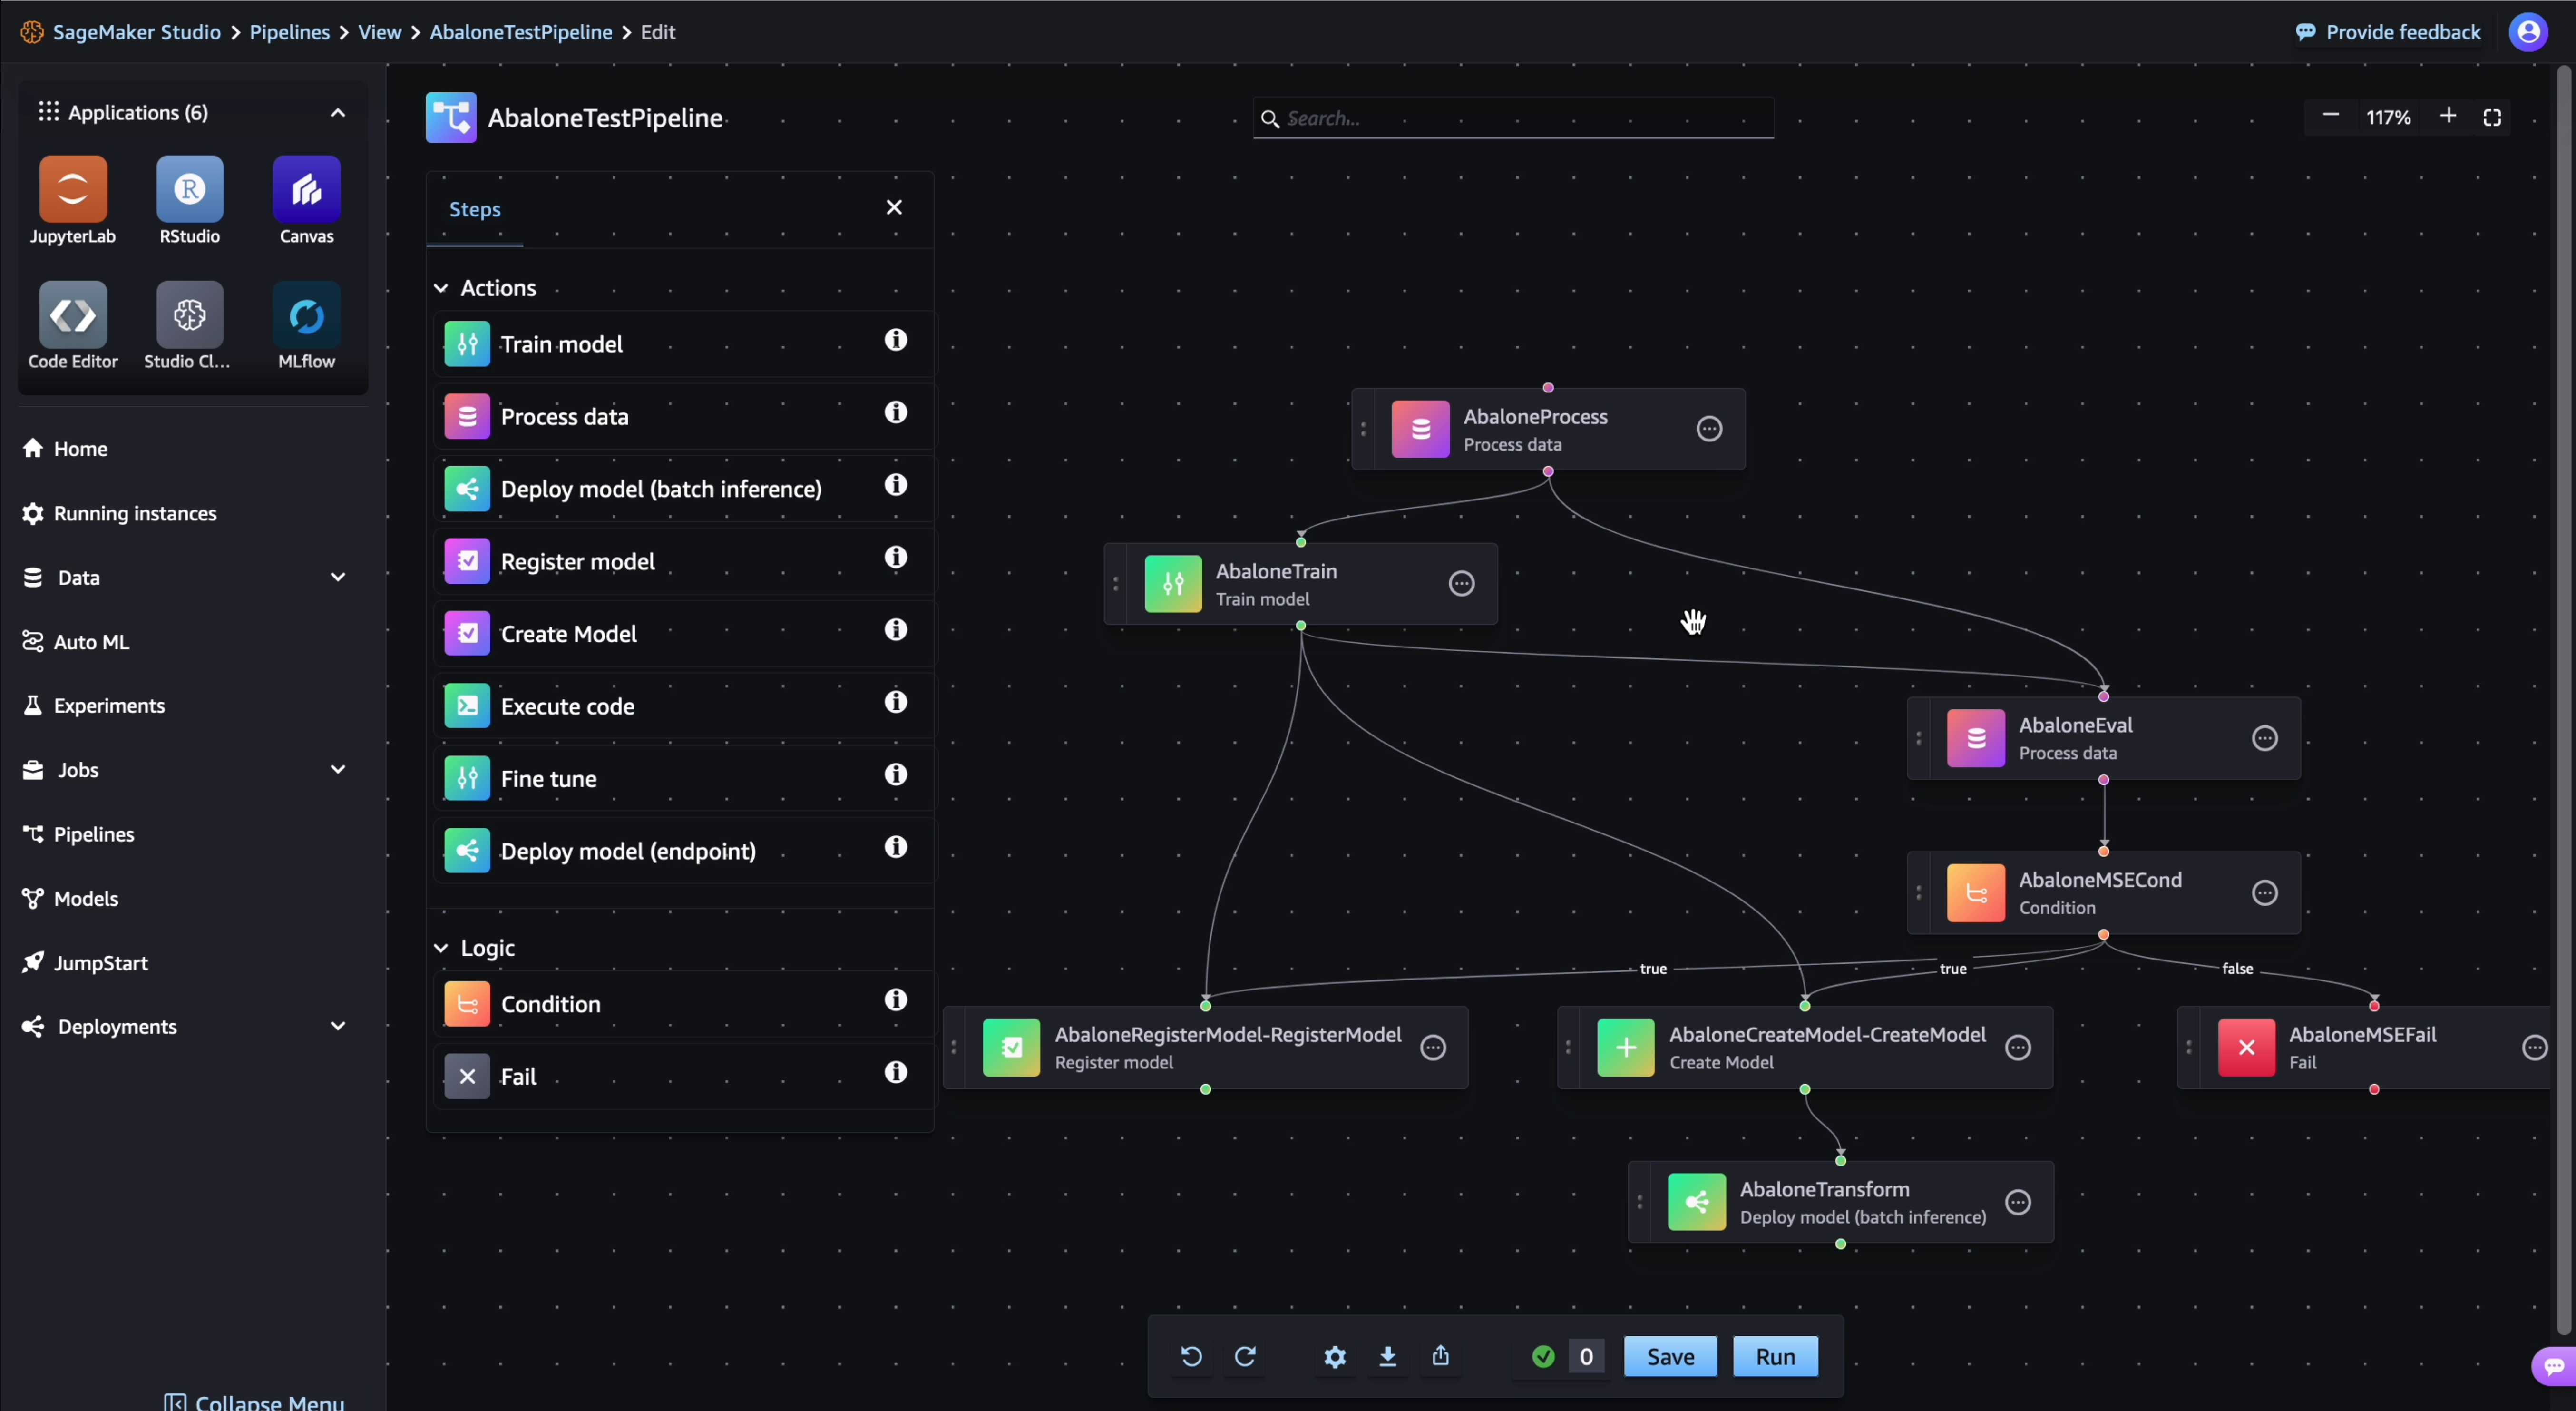Screen dimensions: 2576x1411
Task: Click the Deploy model endpoint action icon
Action: (467, 850)
